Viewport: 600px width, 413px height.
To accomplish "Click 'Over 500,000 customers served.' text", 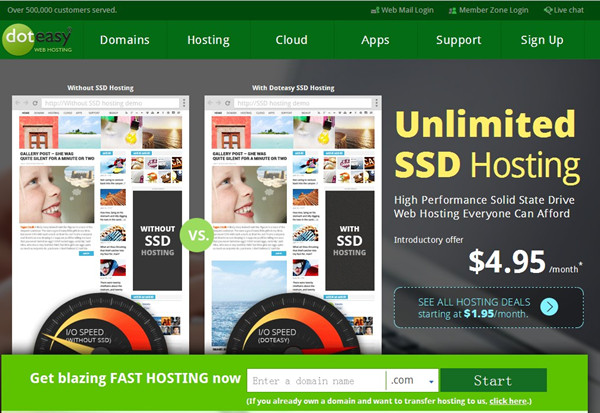I will tap(62, 10).
